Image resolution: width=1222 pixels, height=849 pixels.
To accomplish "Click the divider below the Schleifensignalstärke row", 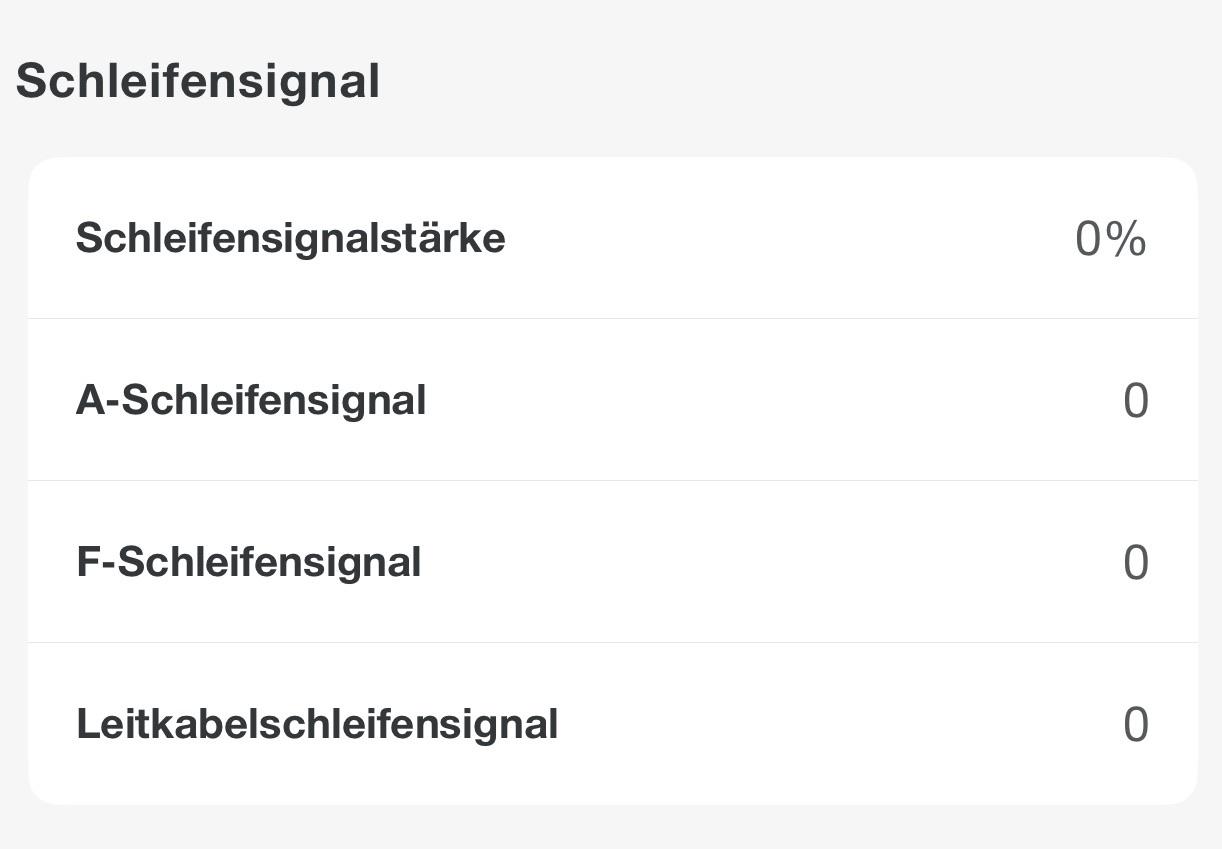I will 613,318.
